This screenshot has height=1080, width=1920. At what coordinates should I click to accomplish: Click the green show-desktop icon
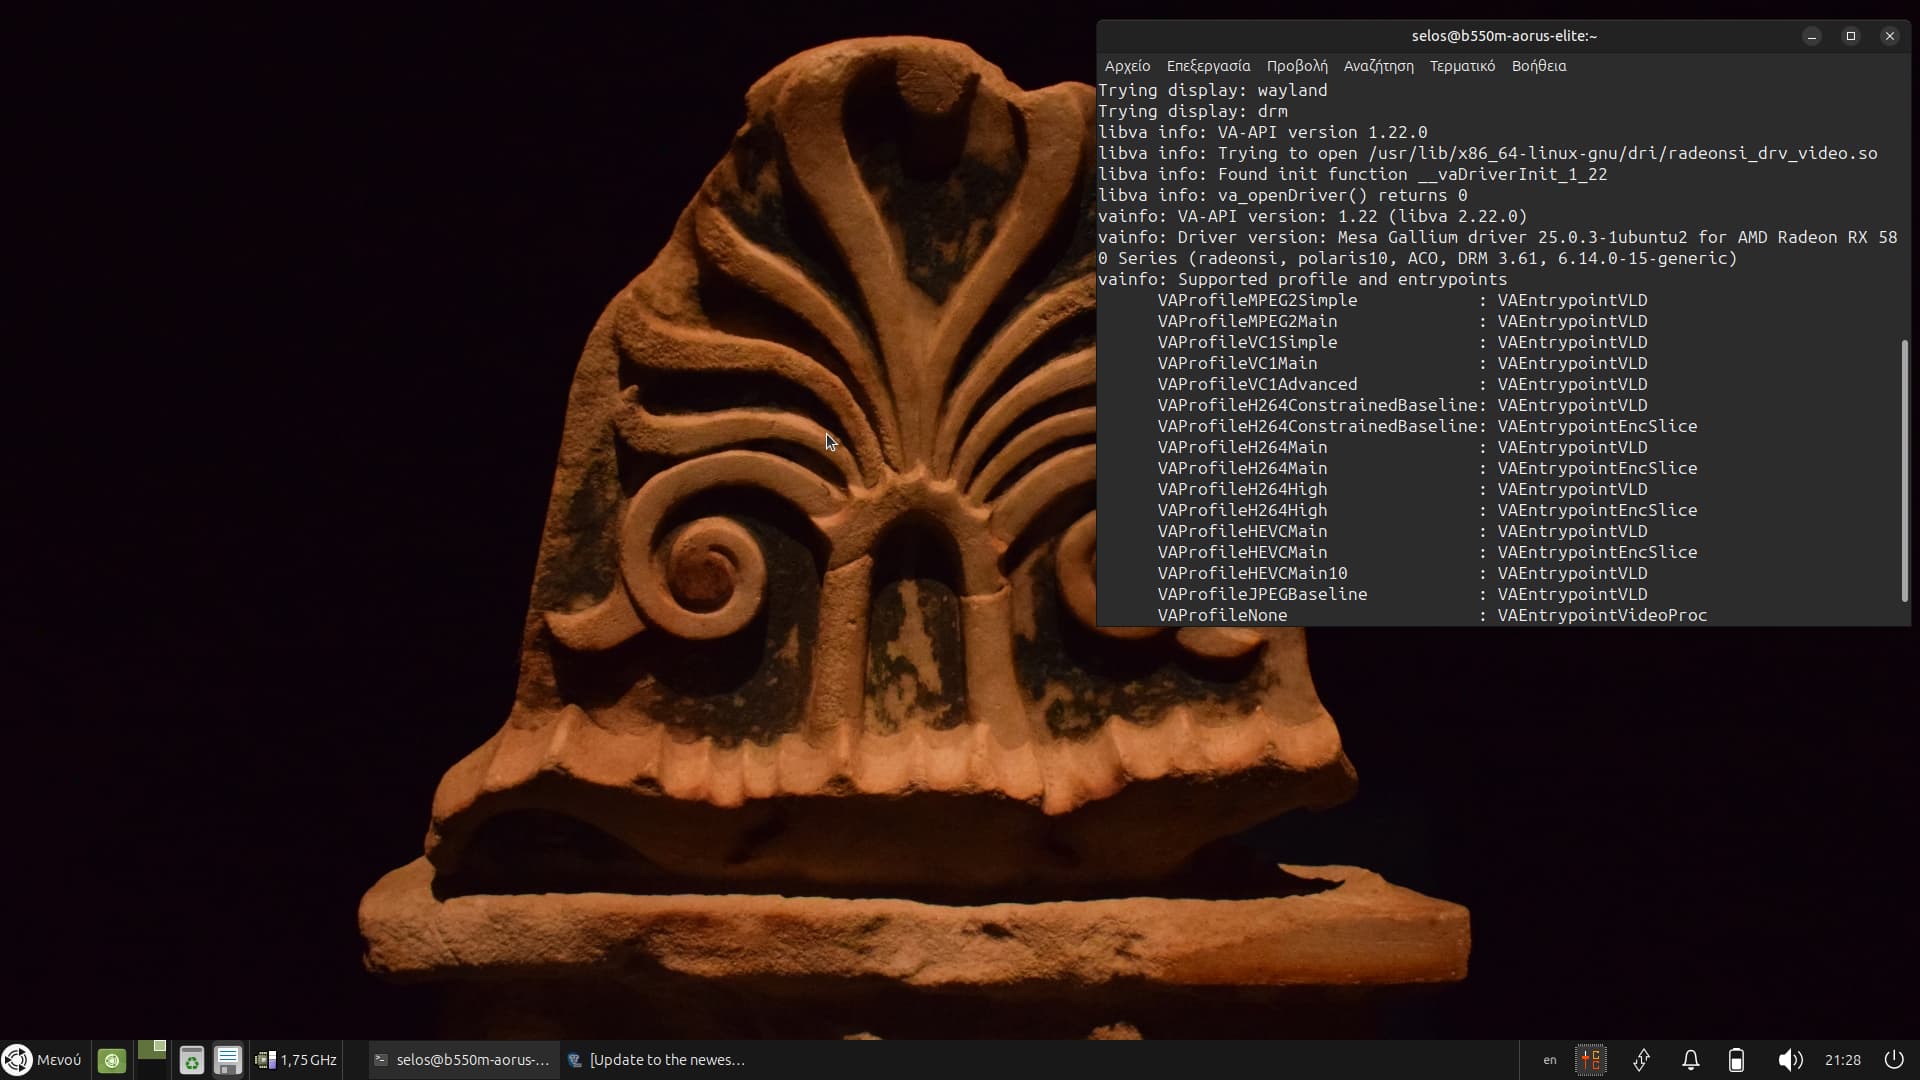[x=112, y=1060]
